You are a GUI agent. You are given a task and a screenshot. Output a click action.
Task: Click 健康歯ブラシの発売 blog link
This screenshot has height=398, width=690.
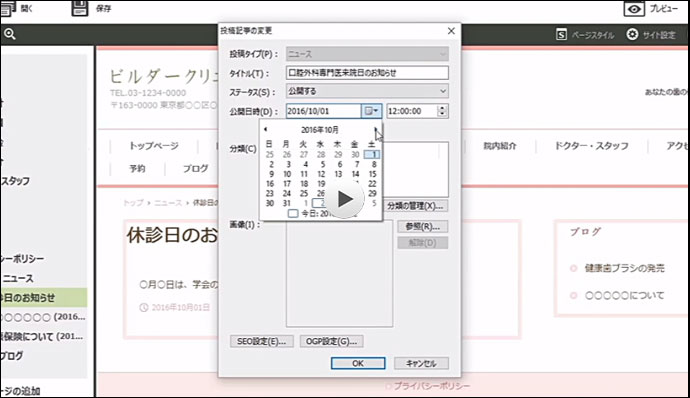click(624, 268)
